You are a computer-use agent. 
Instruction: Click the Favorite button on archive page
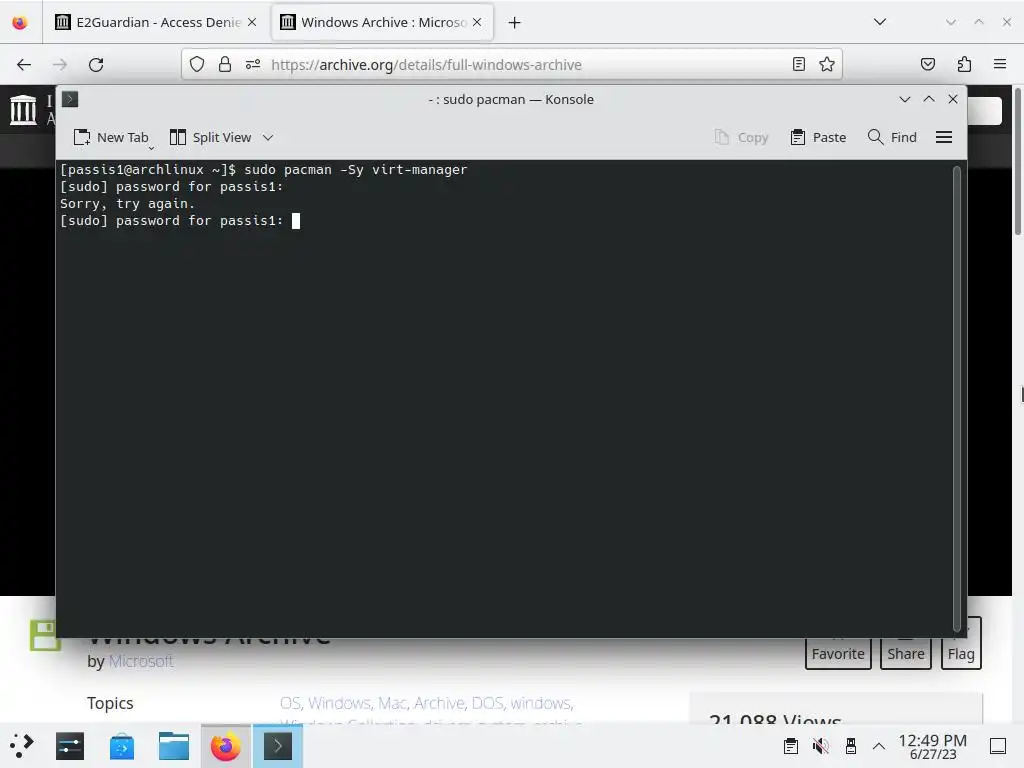[838, 654]
